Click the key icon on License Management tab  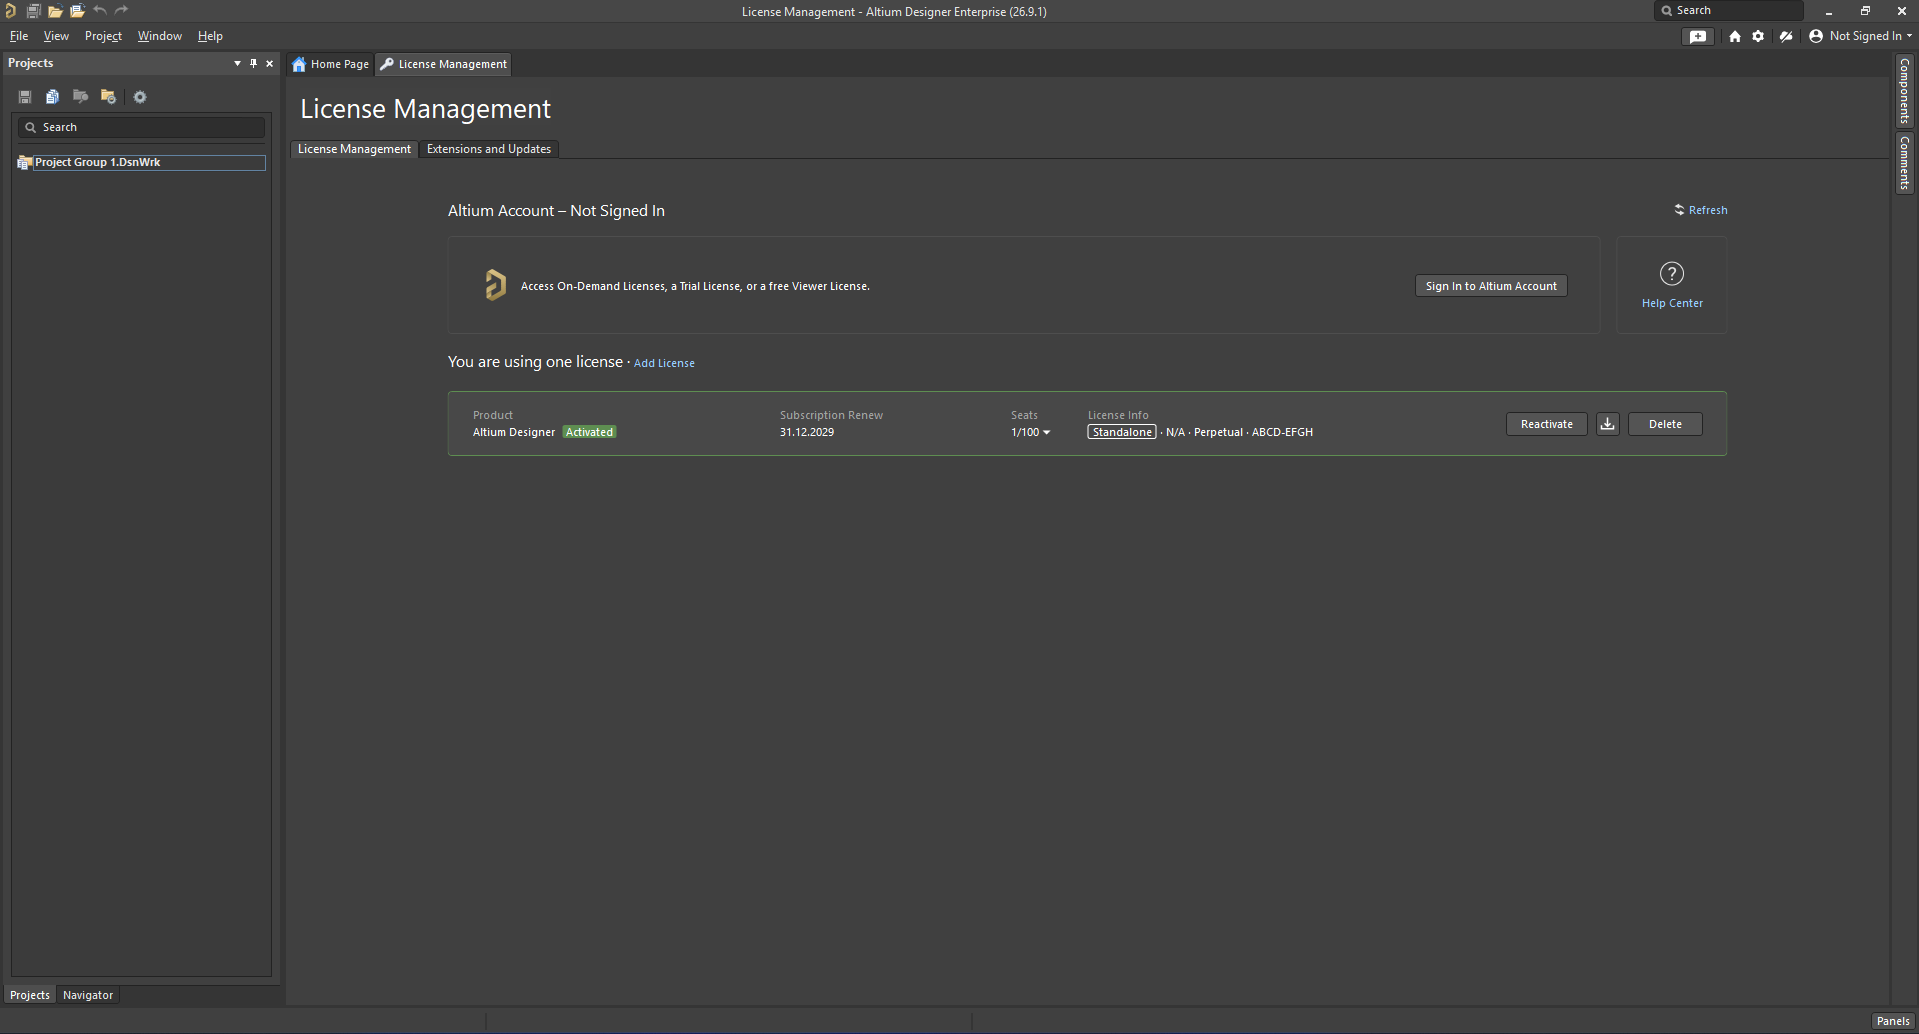click(387, 64)
